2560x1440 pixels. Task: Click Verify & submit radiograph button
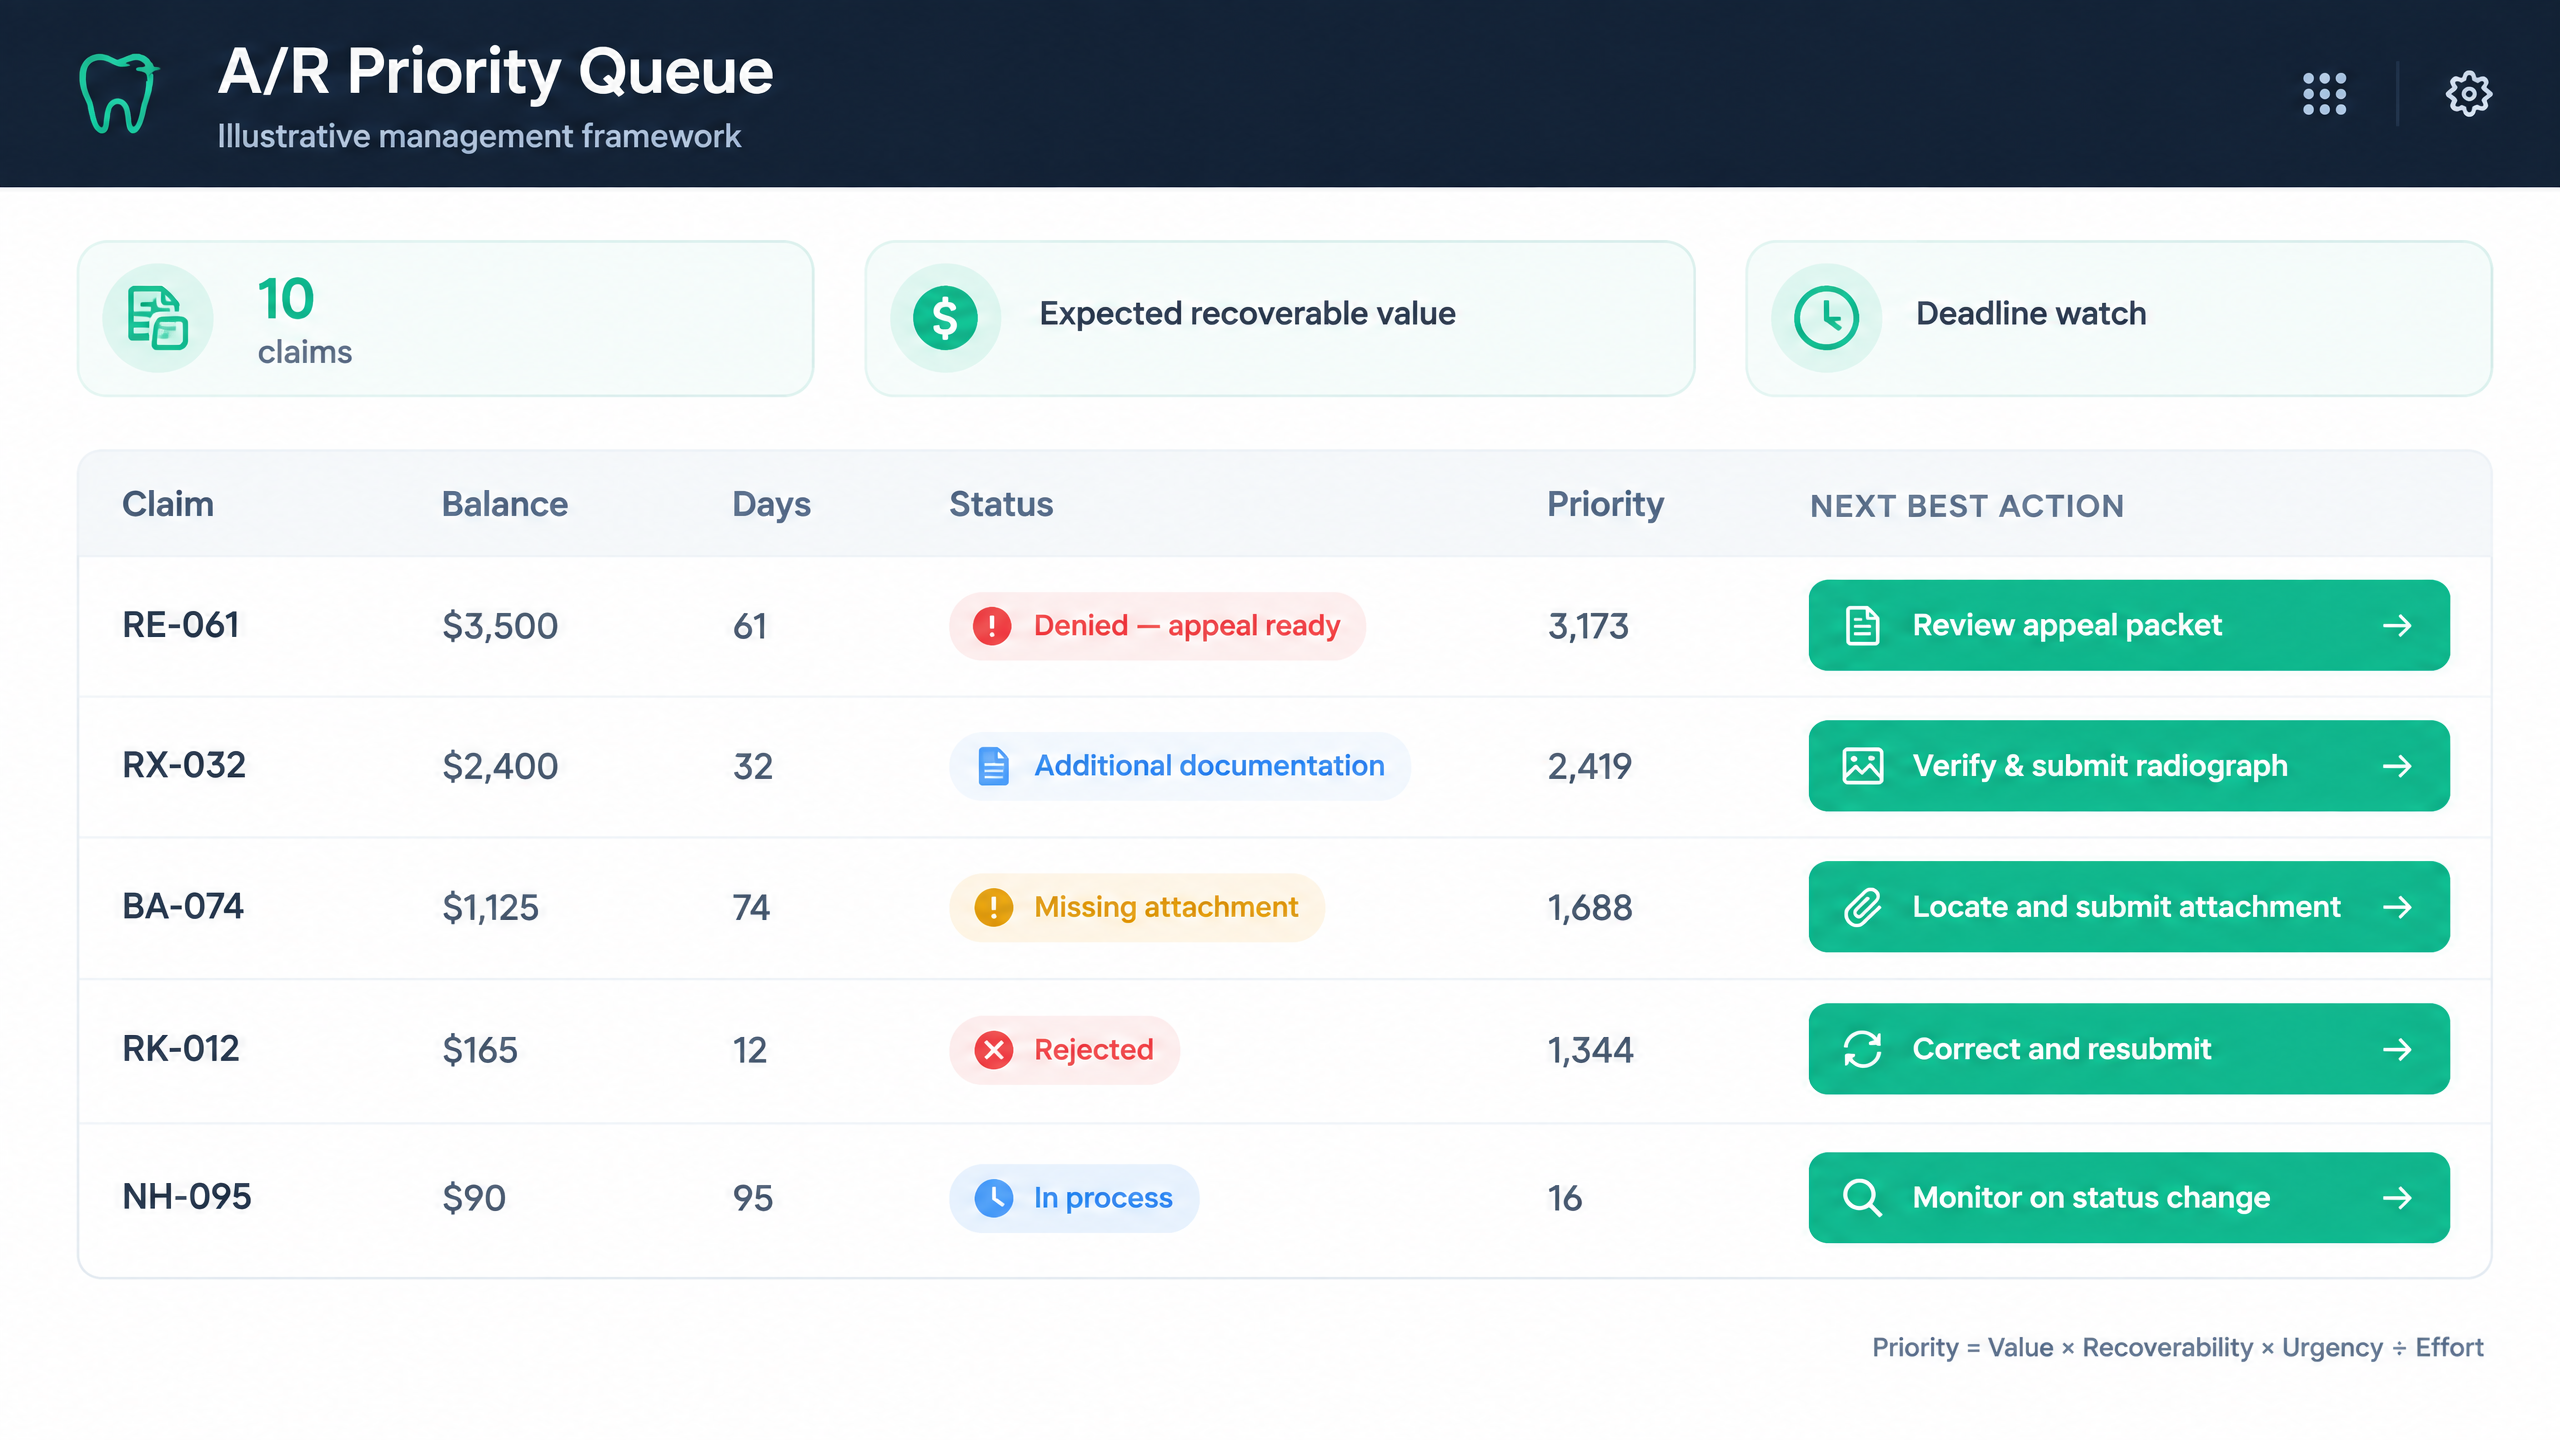click(2129, 766)
